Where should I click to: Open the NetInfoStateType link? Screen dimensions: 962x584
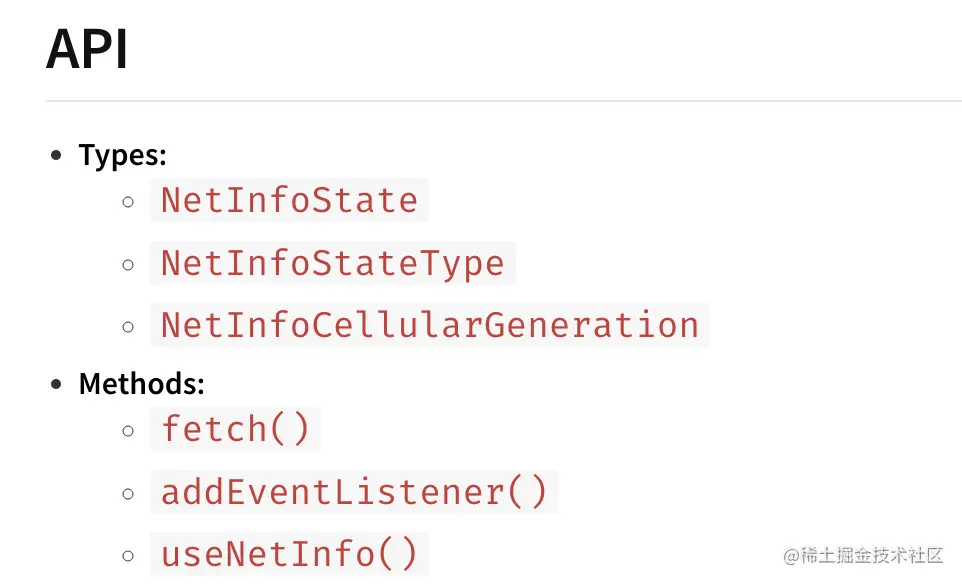pos(332,263)
